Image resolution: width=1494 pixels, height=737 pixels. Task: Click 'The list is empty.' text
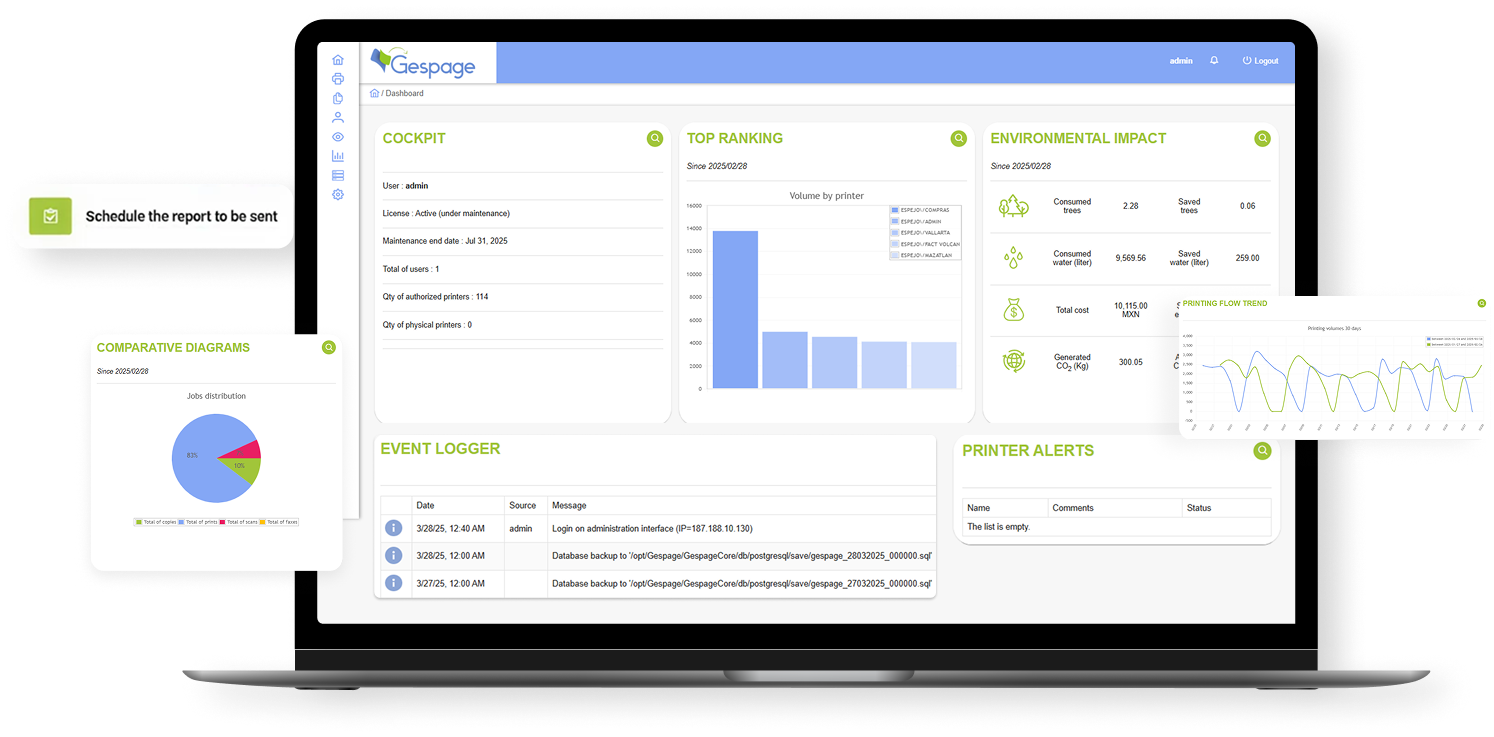(998, 526)
